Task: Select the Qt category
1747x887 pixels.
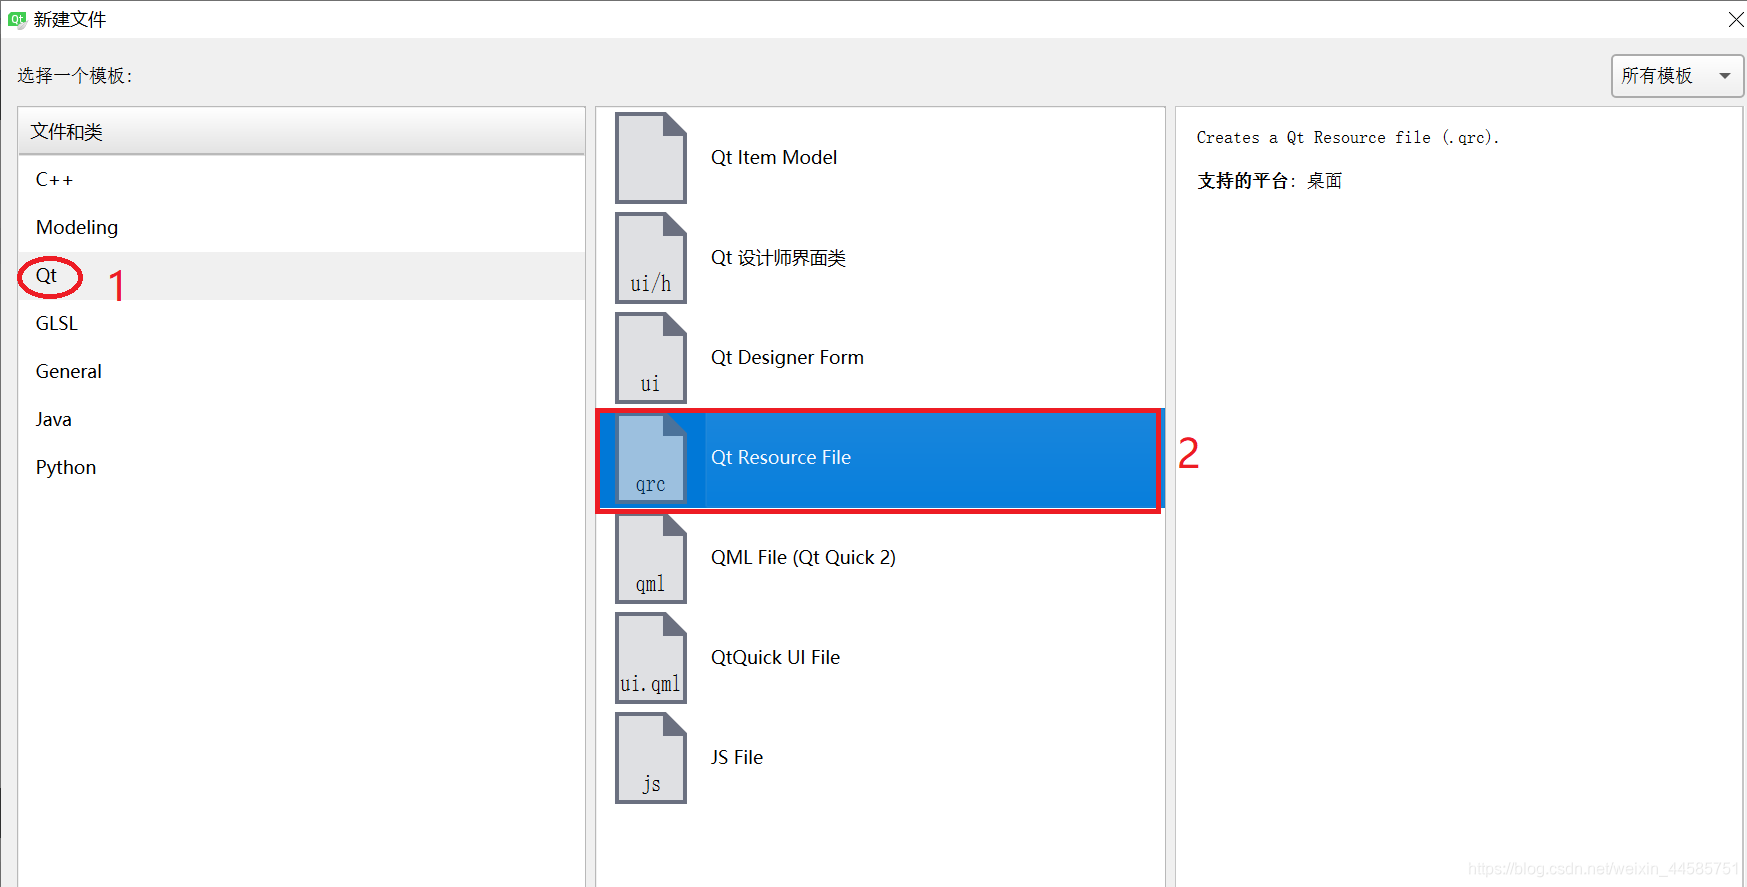Action: click(301, 276)
